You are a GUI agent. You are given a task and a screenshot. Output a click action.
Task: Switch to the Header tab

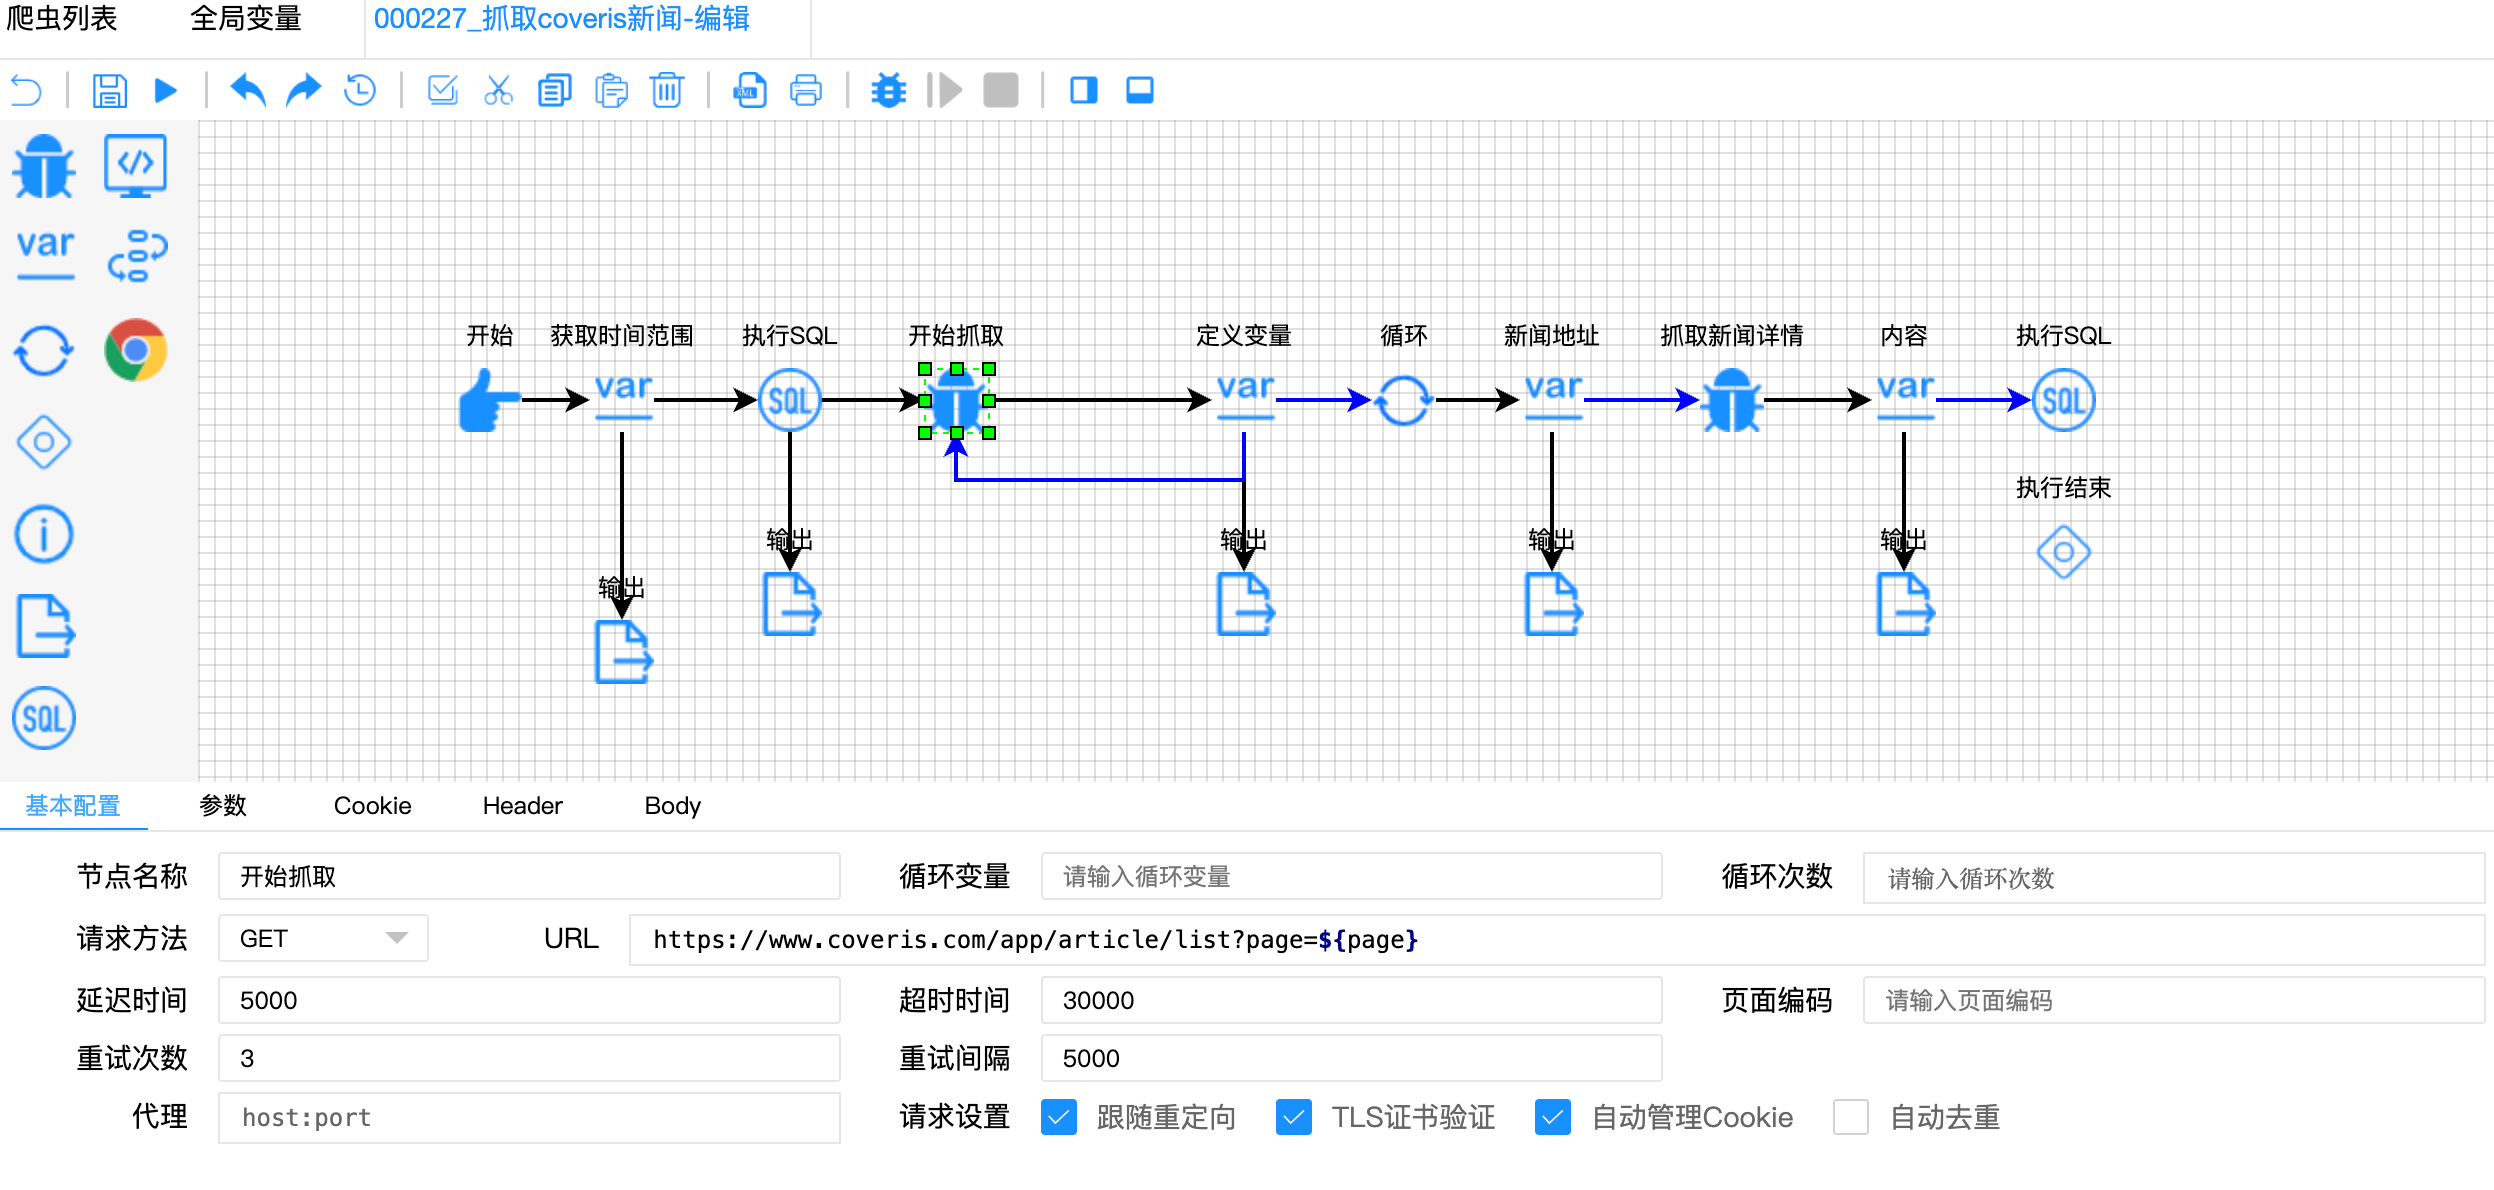pos(522,805)
